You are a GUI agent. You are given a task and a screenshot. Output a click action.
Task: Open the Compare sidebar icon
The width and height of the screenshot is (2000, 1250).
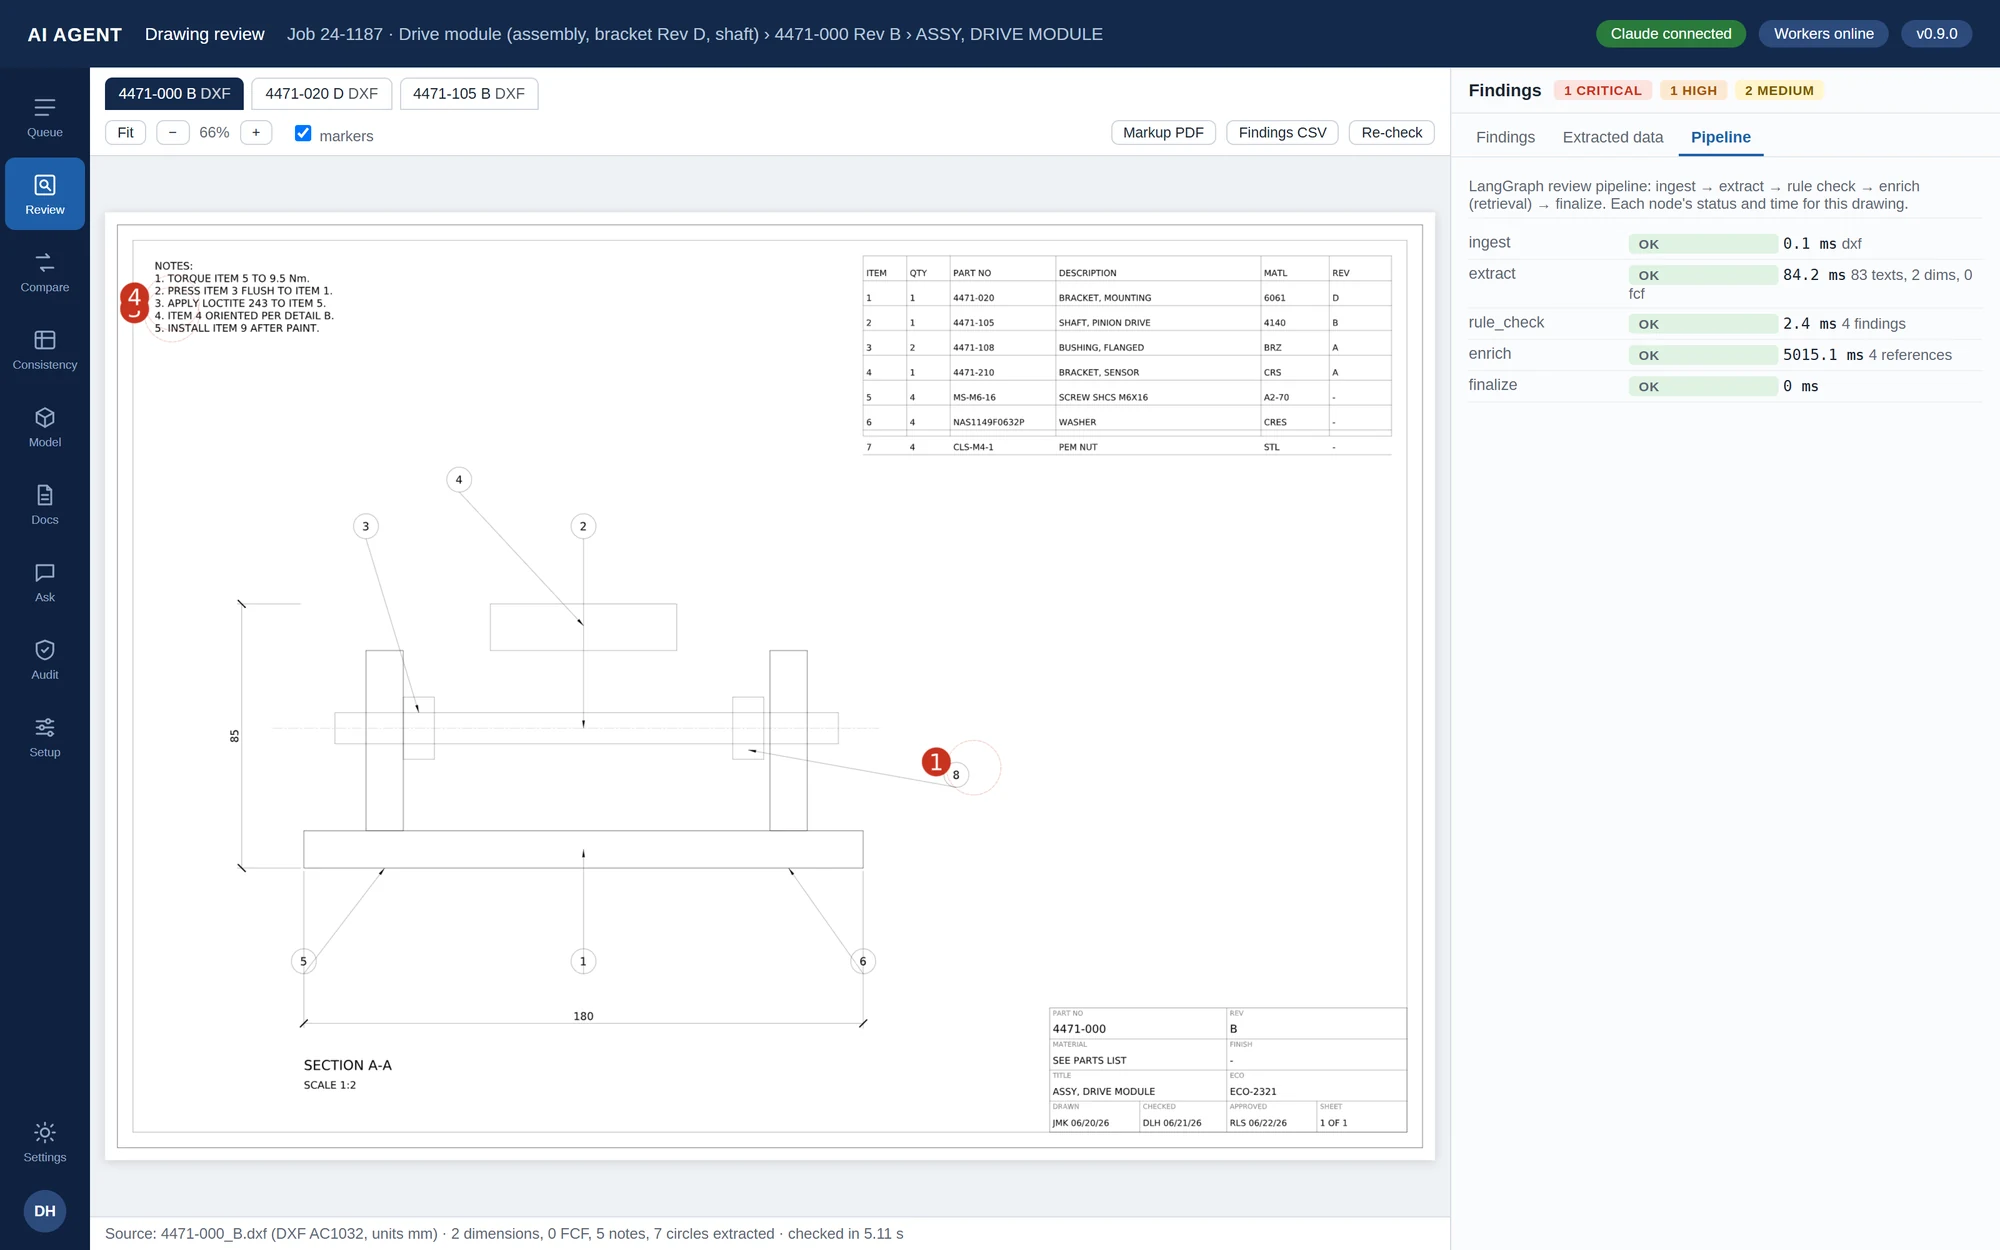[x=45, y=272]
